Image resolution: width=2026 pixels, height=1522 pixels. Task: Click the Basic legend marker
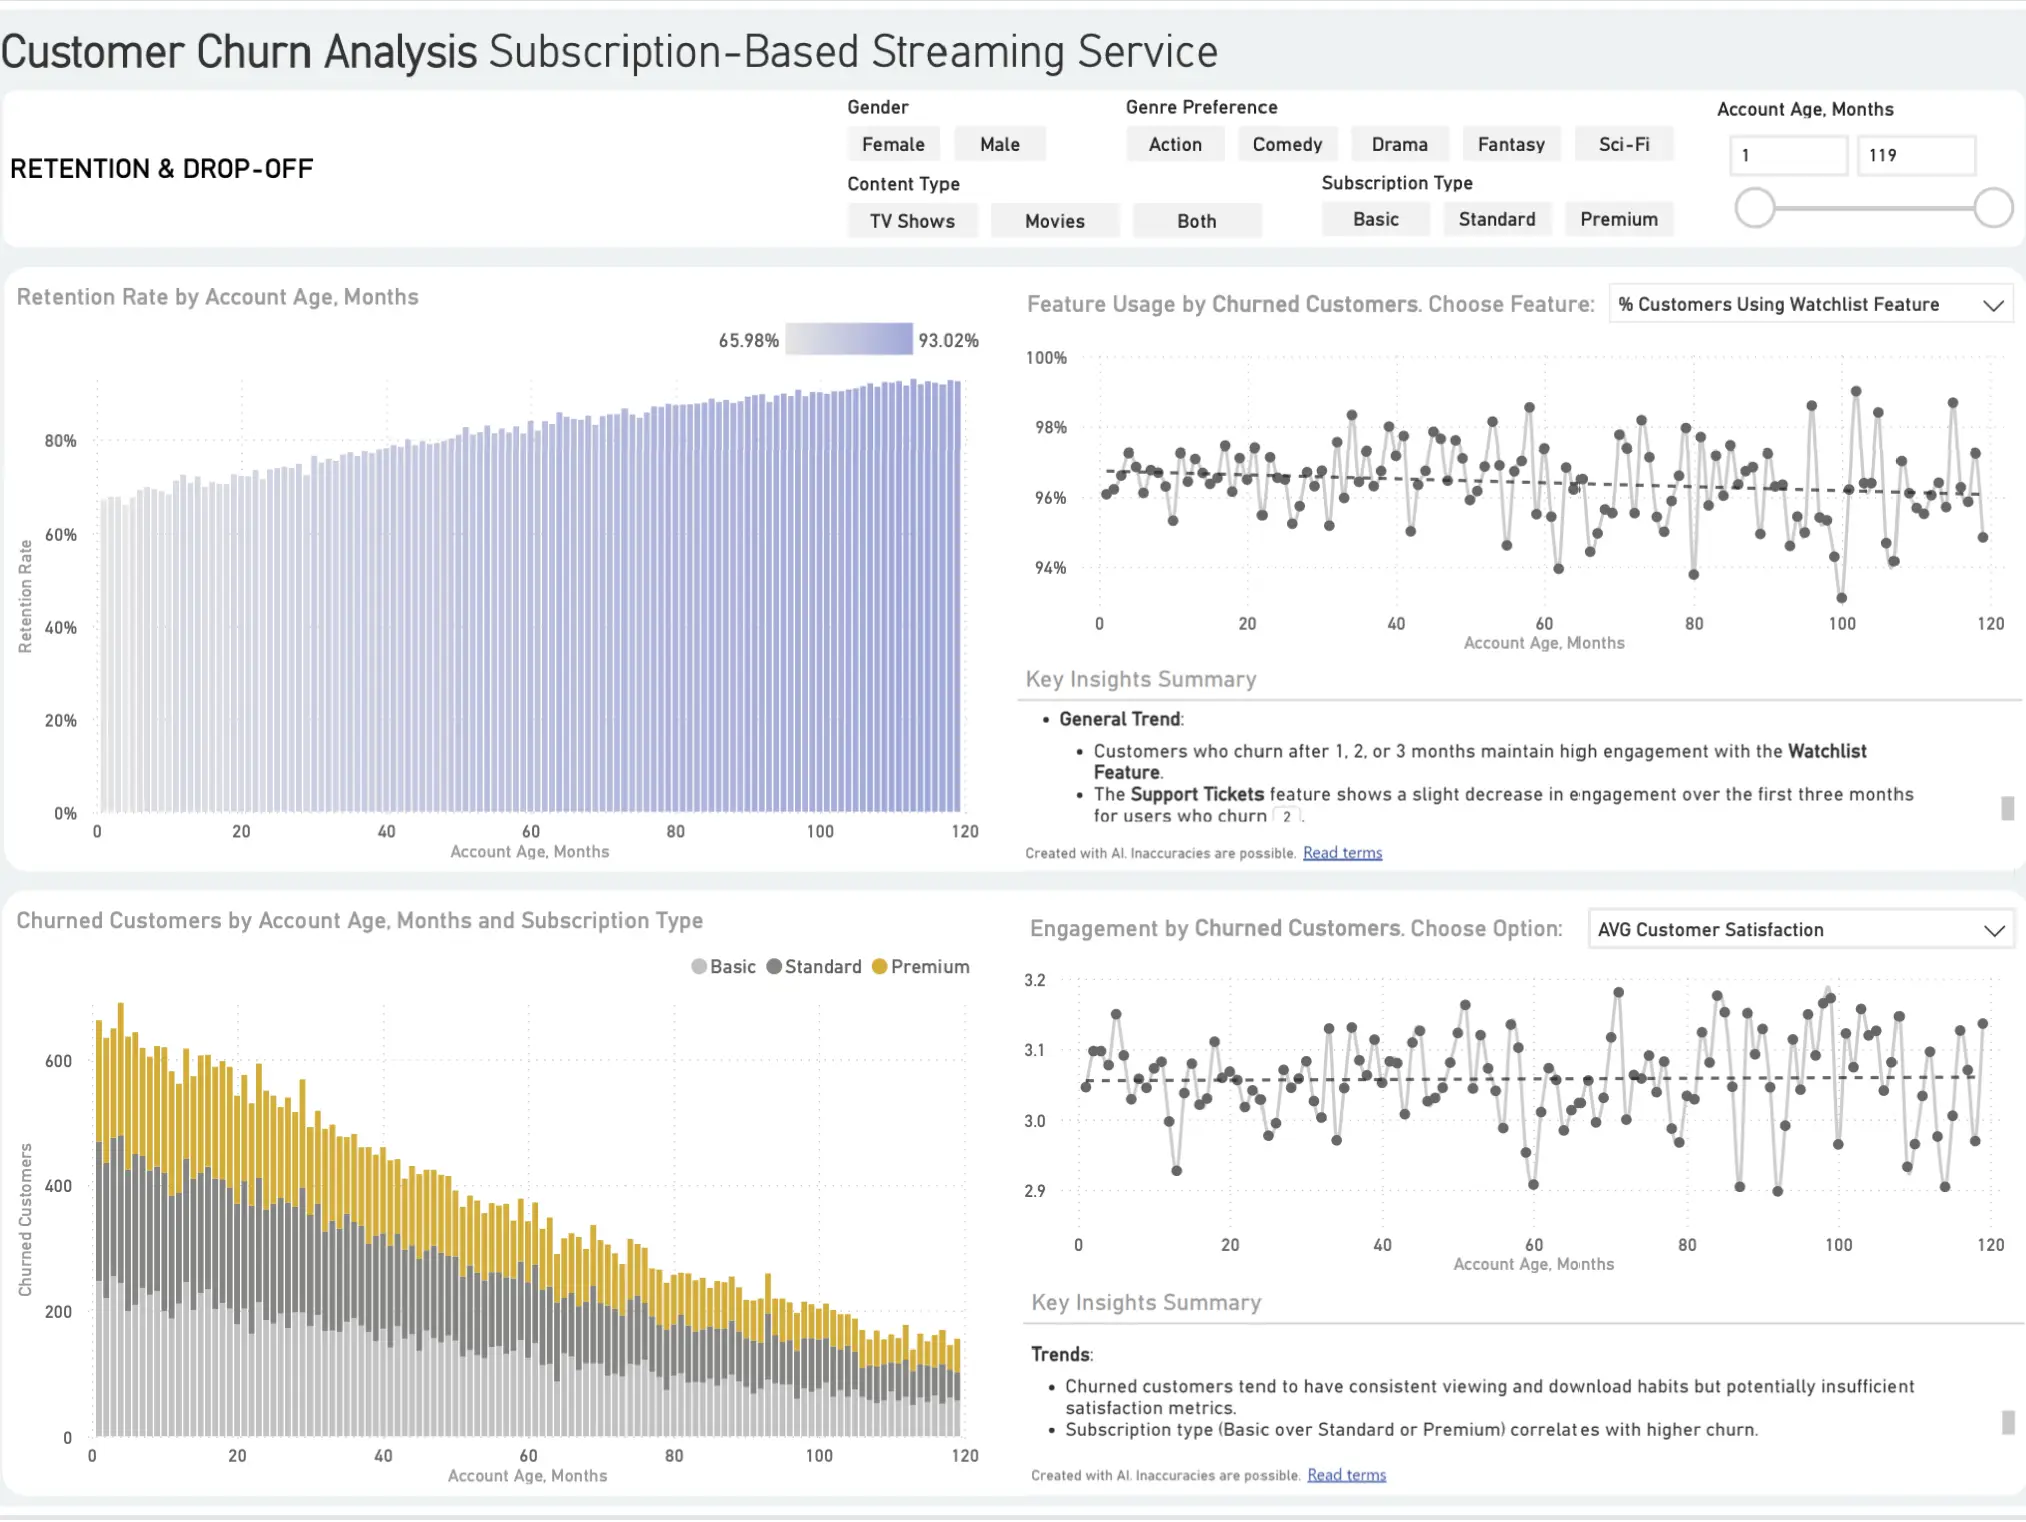pyautogui.click(x=699, y=967)
